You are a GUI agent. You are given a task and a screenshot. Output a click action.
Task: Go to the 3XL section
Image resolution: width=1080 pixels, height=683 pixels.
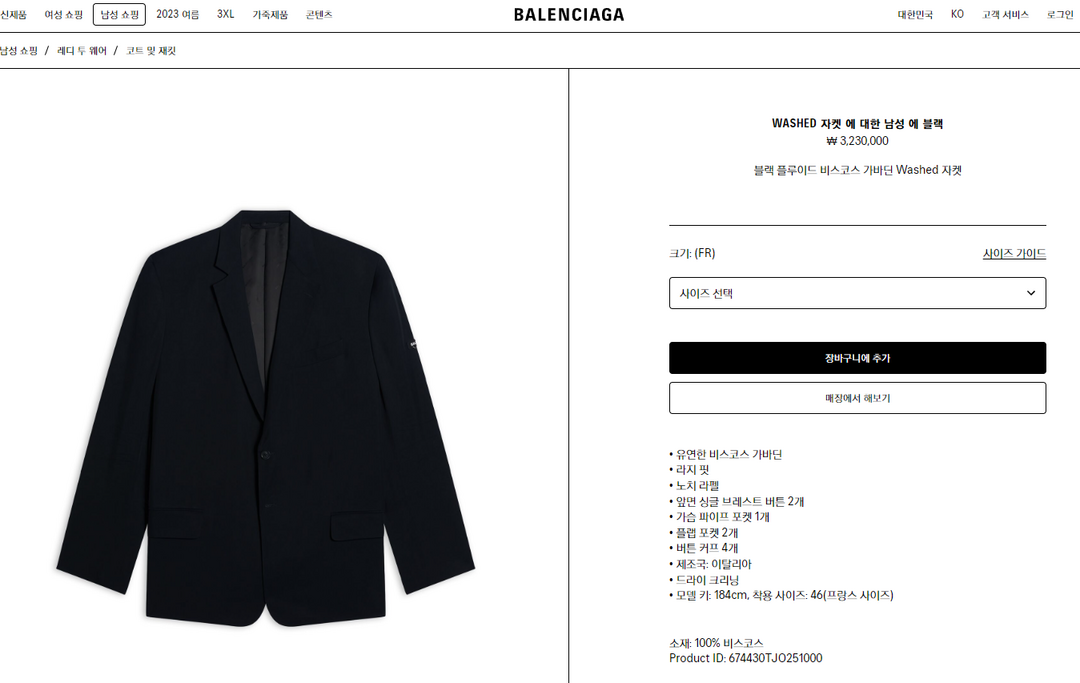(225, 14)
